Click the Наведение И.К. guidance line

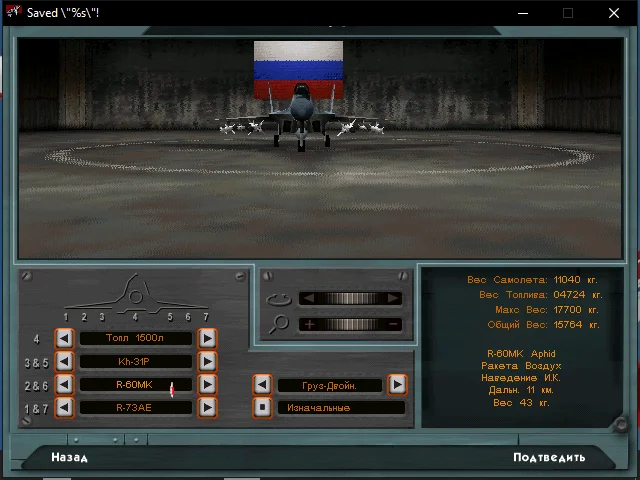point(521,378)
